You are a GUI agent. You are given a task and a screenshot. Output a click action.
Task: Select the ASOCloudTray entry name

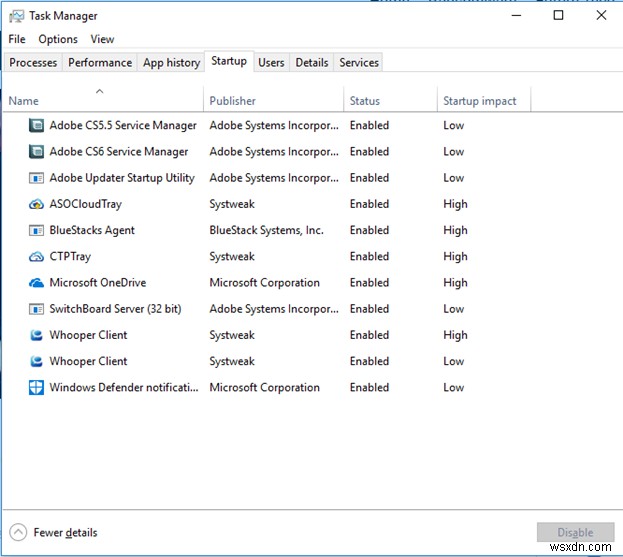(x=85, y=204)
